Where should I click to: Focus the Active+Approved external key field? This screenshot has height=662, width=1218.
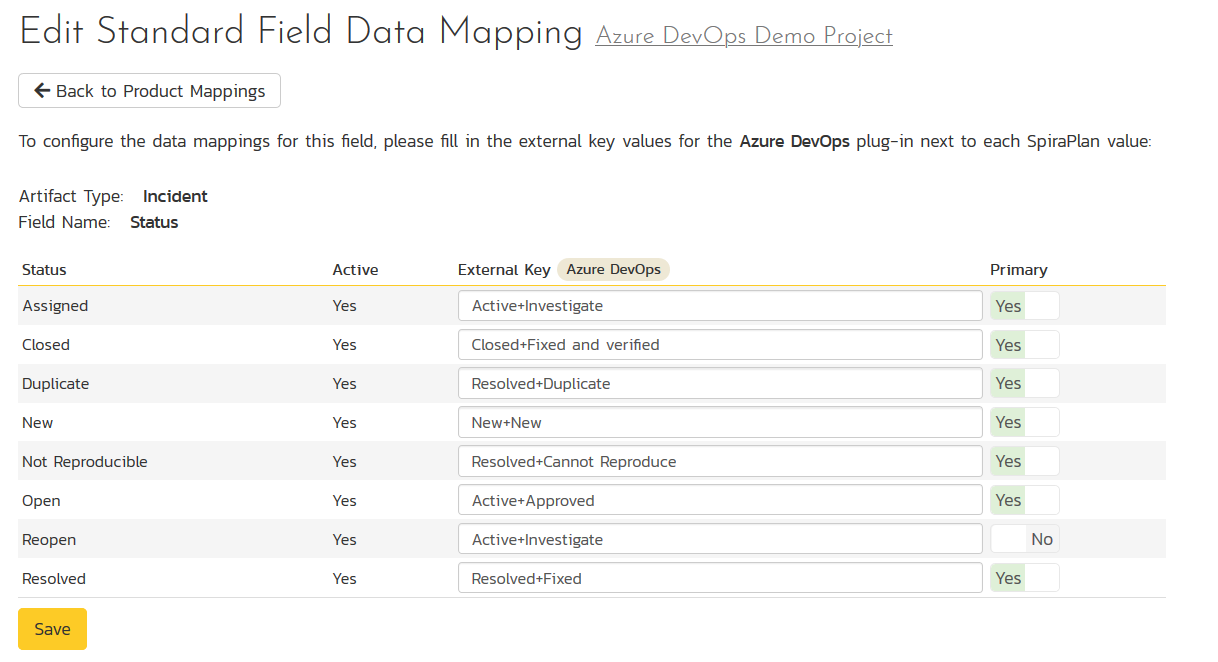point(719,501)
